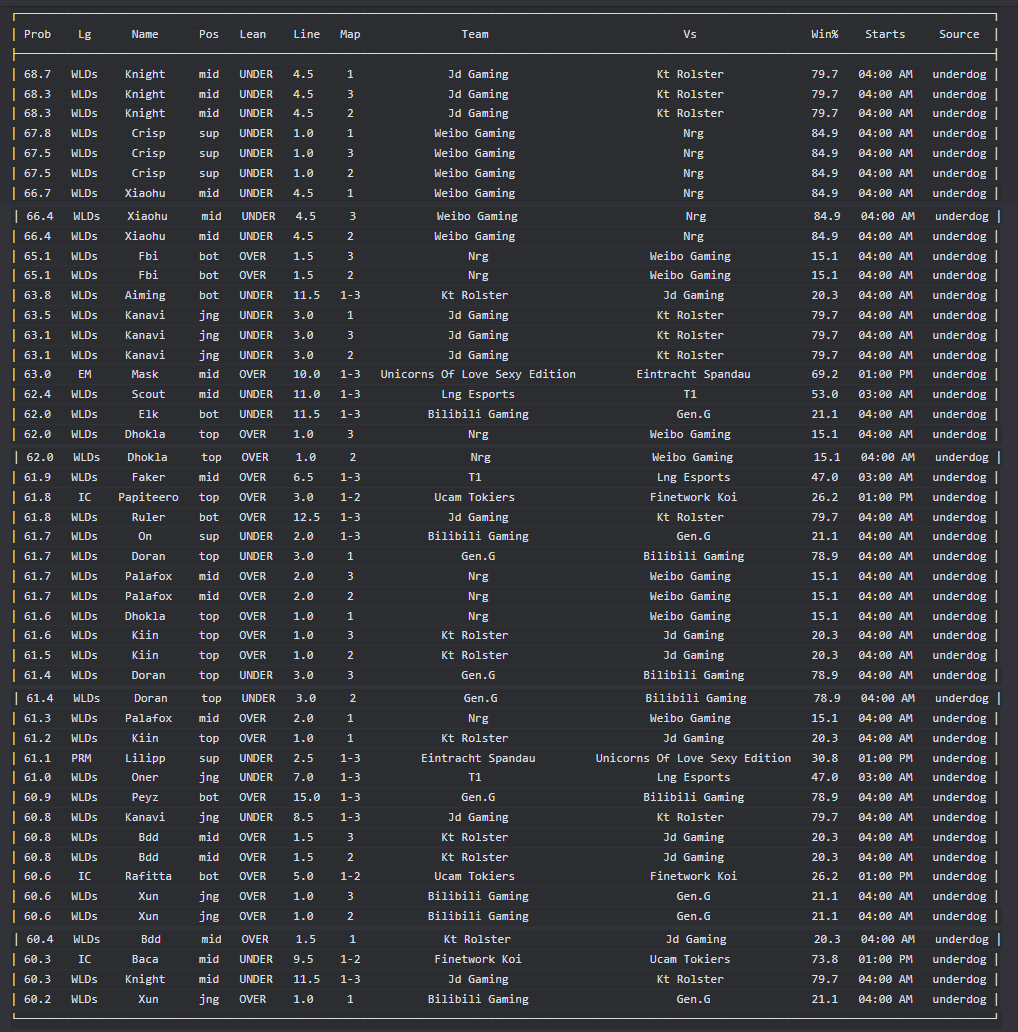
Task: Click the player name Peyz
Action: click(x=145, y=798)
